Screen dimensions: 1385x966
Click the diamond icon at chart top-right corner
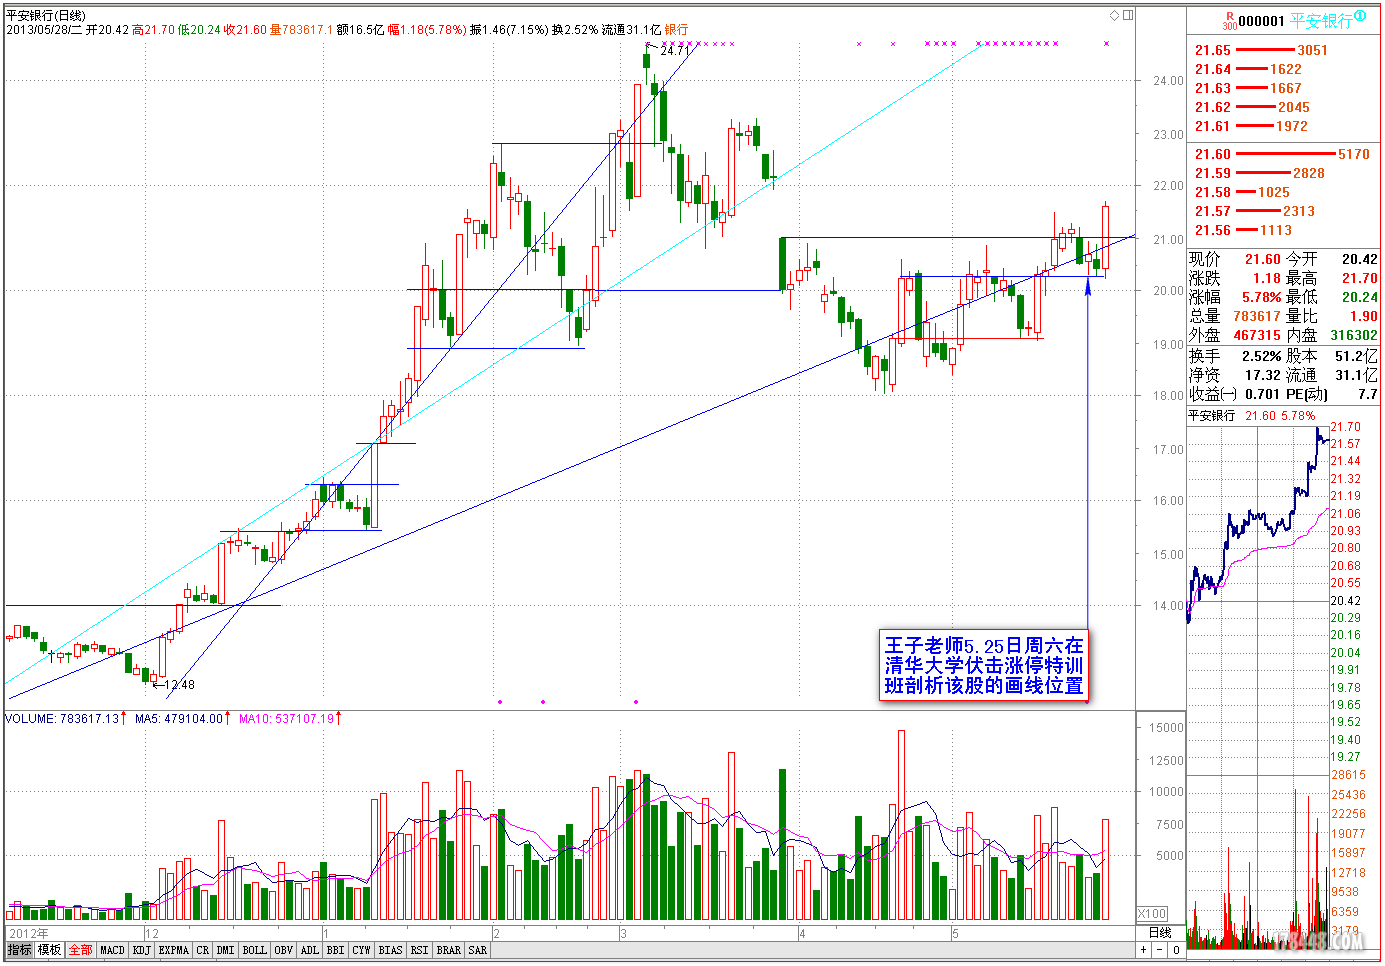(1115, 15)
